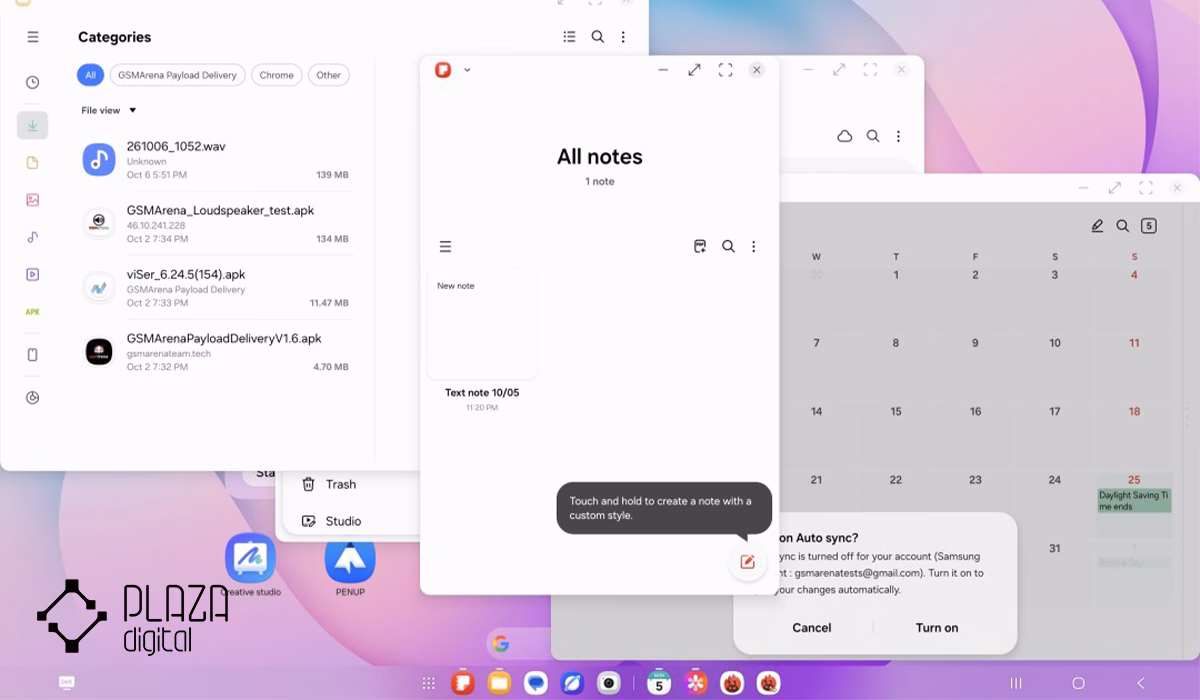
Task: Tap DeX icon at taskbar left
Action: click(x=67, y=683)
